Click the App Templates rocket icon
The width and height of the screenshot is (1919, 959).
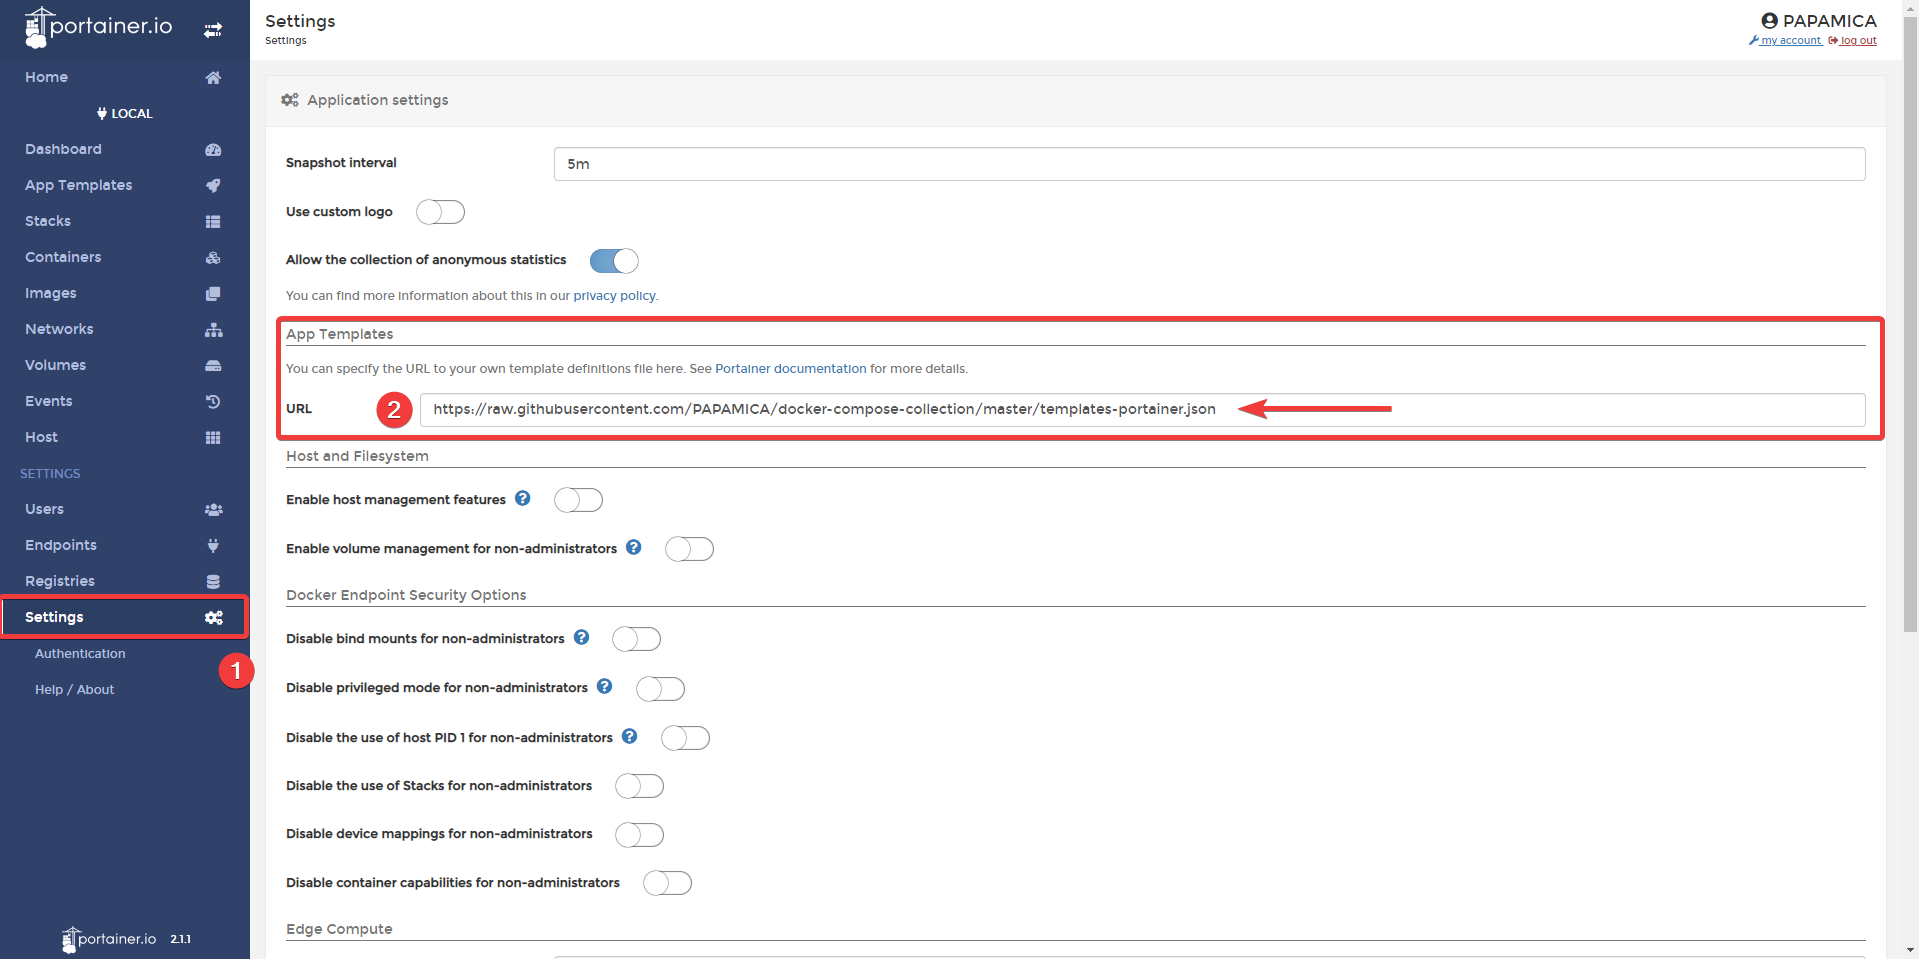(213, 185)
